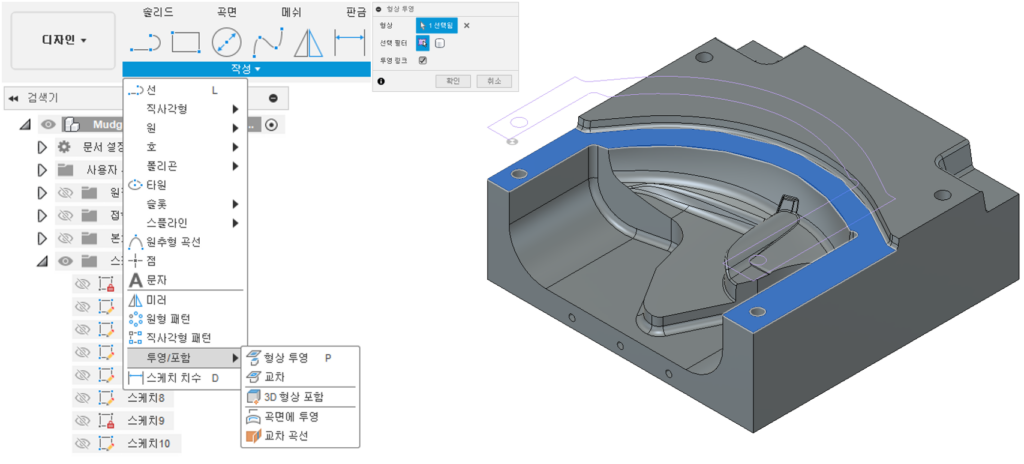The height and width of the screenshot is (464, 1024).
Task: Choose 타원 (Ellipse) from the menu
Action: point(185,185)
